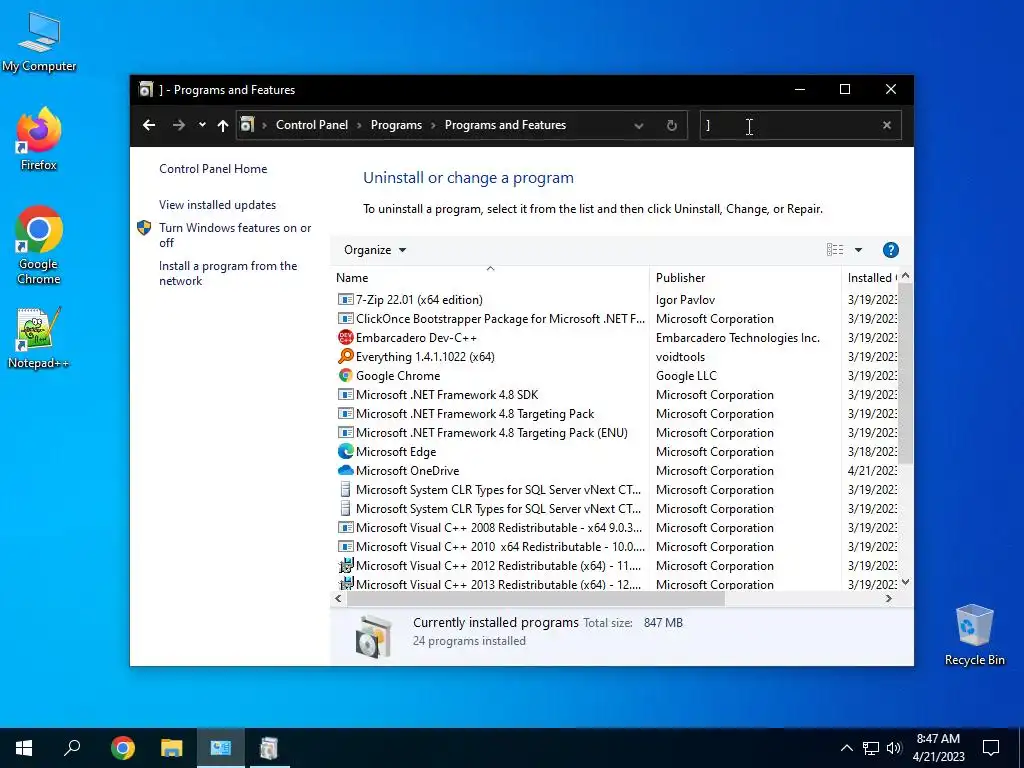The image size is (1024, 768).
Task: Click Programs in breadcrumb path
Action: [396, 125]
